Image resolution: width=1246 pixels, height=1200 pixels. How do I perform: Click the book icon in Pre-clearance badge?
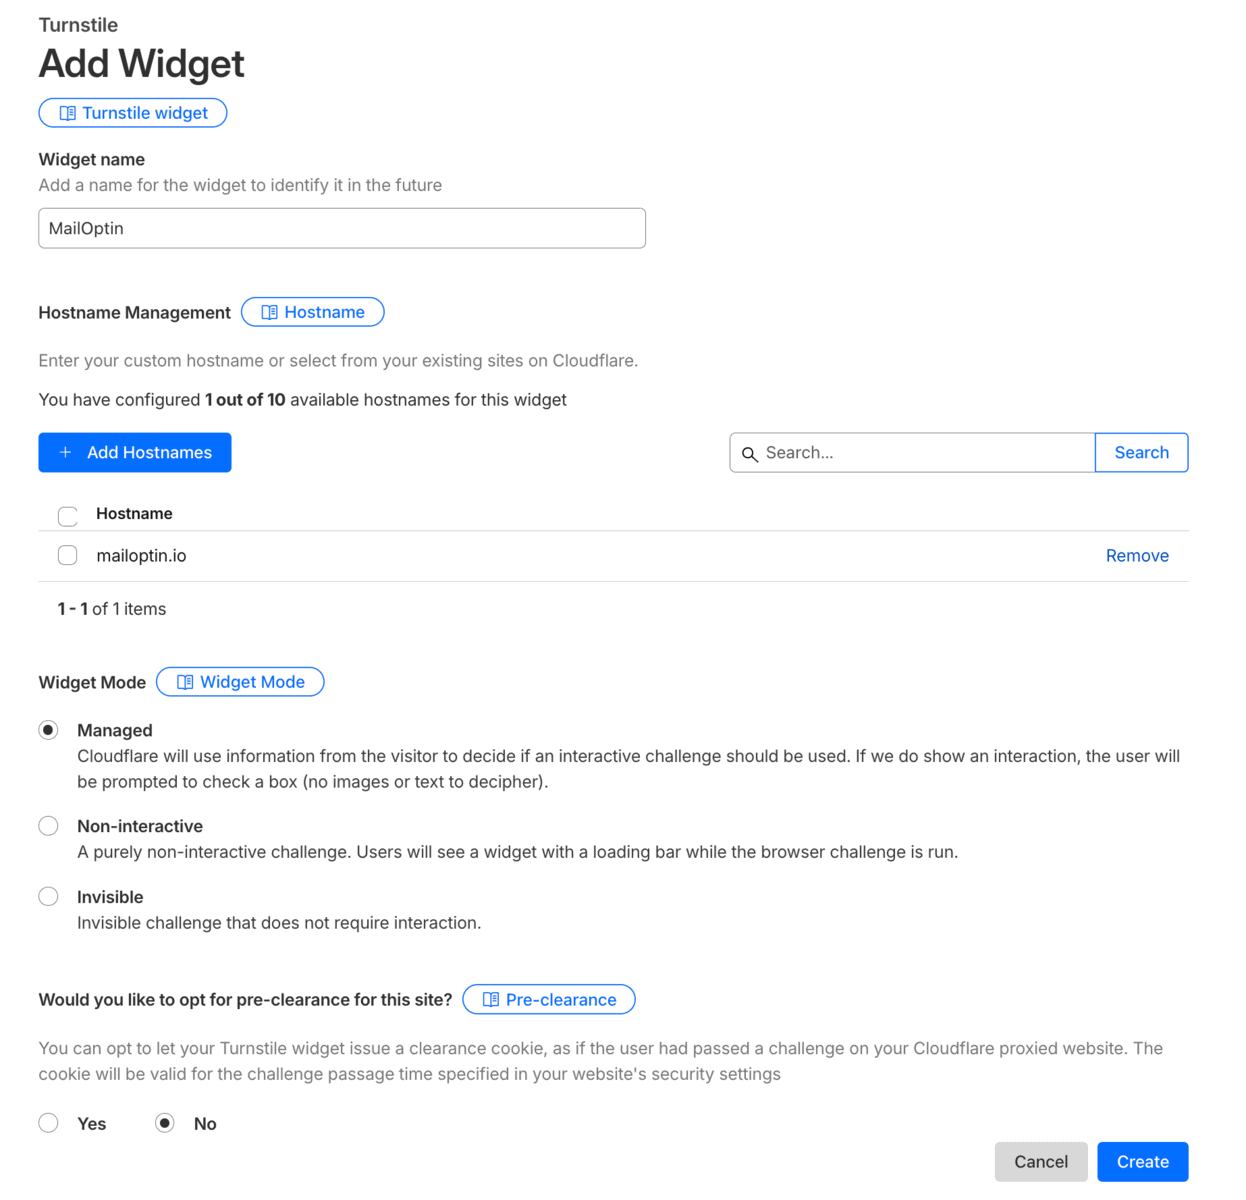tap(491, 1000)
